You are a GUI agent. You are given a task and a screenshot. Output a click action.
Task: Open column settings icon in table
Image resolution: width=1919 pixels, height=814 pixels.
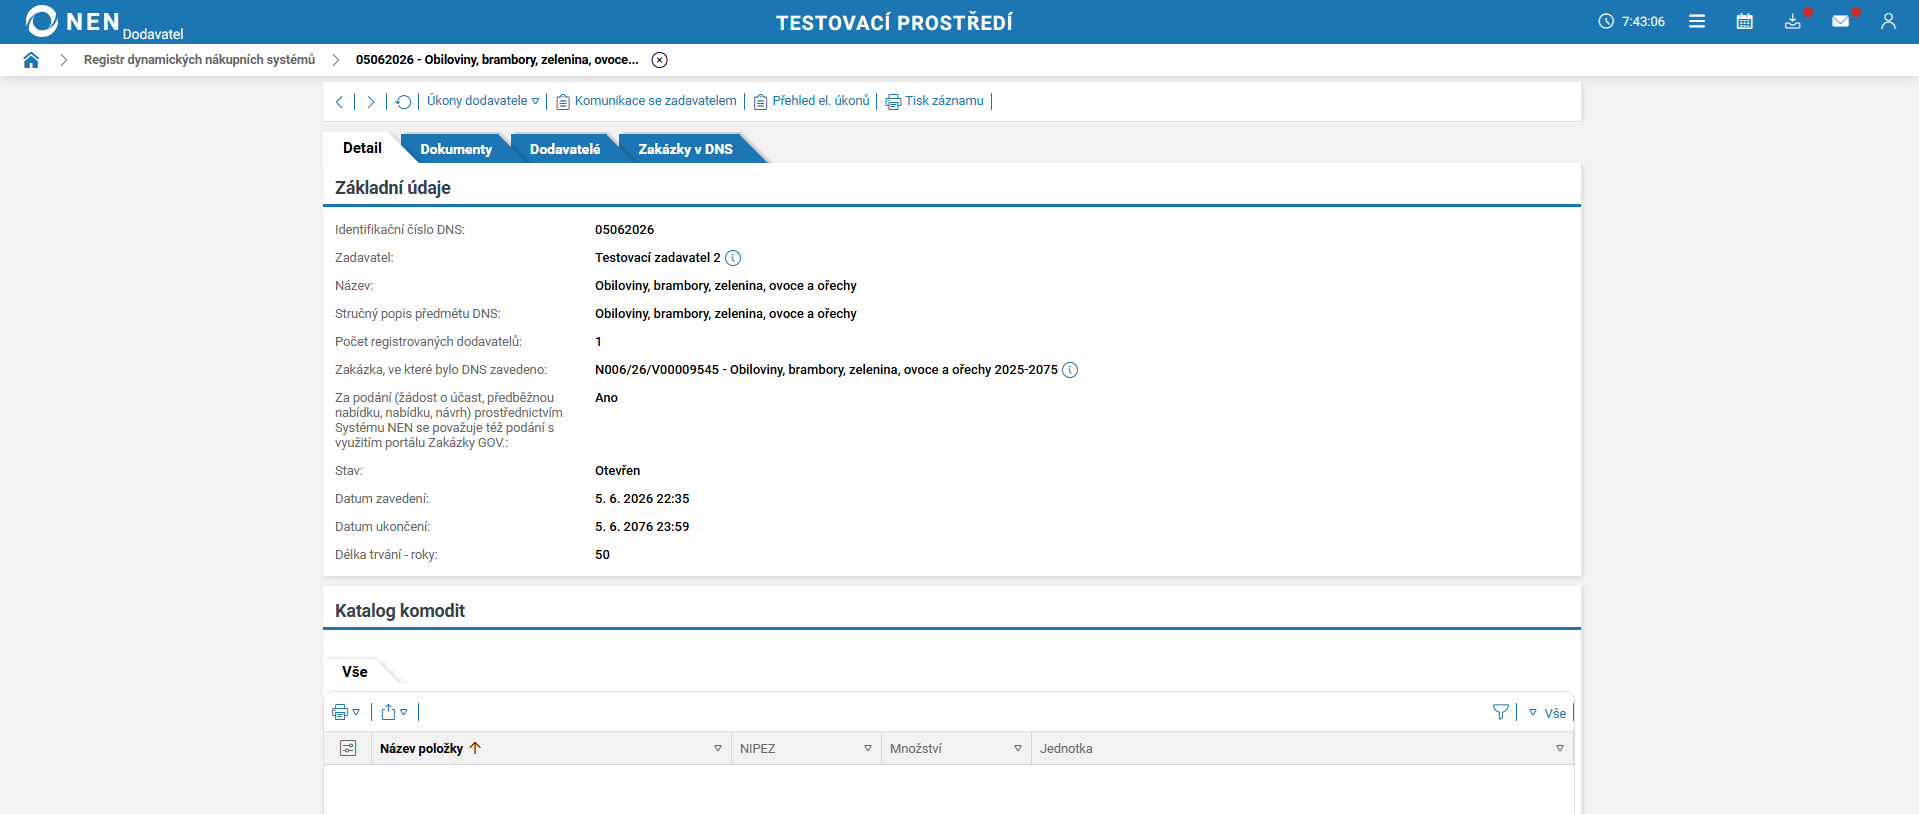pos(348,748)
